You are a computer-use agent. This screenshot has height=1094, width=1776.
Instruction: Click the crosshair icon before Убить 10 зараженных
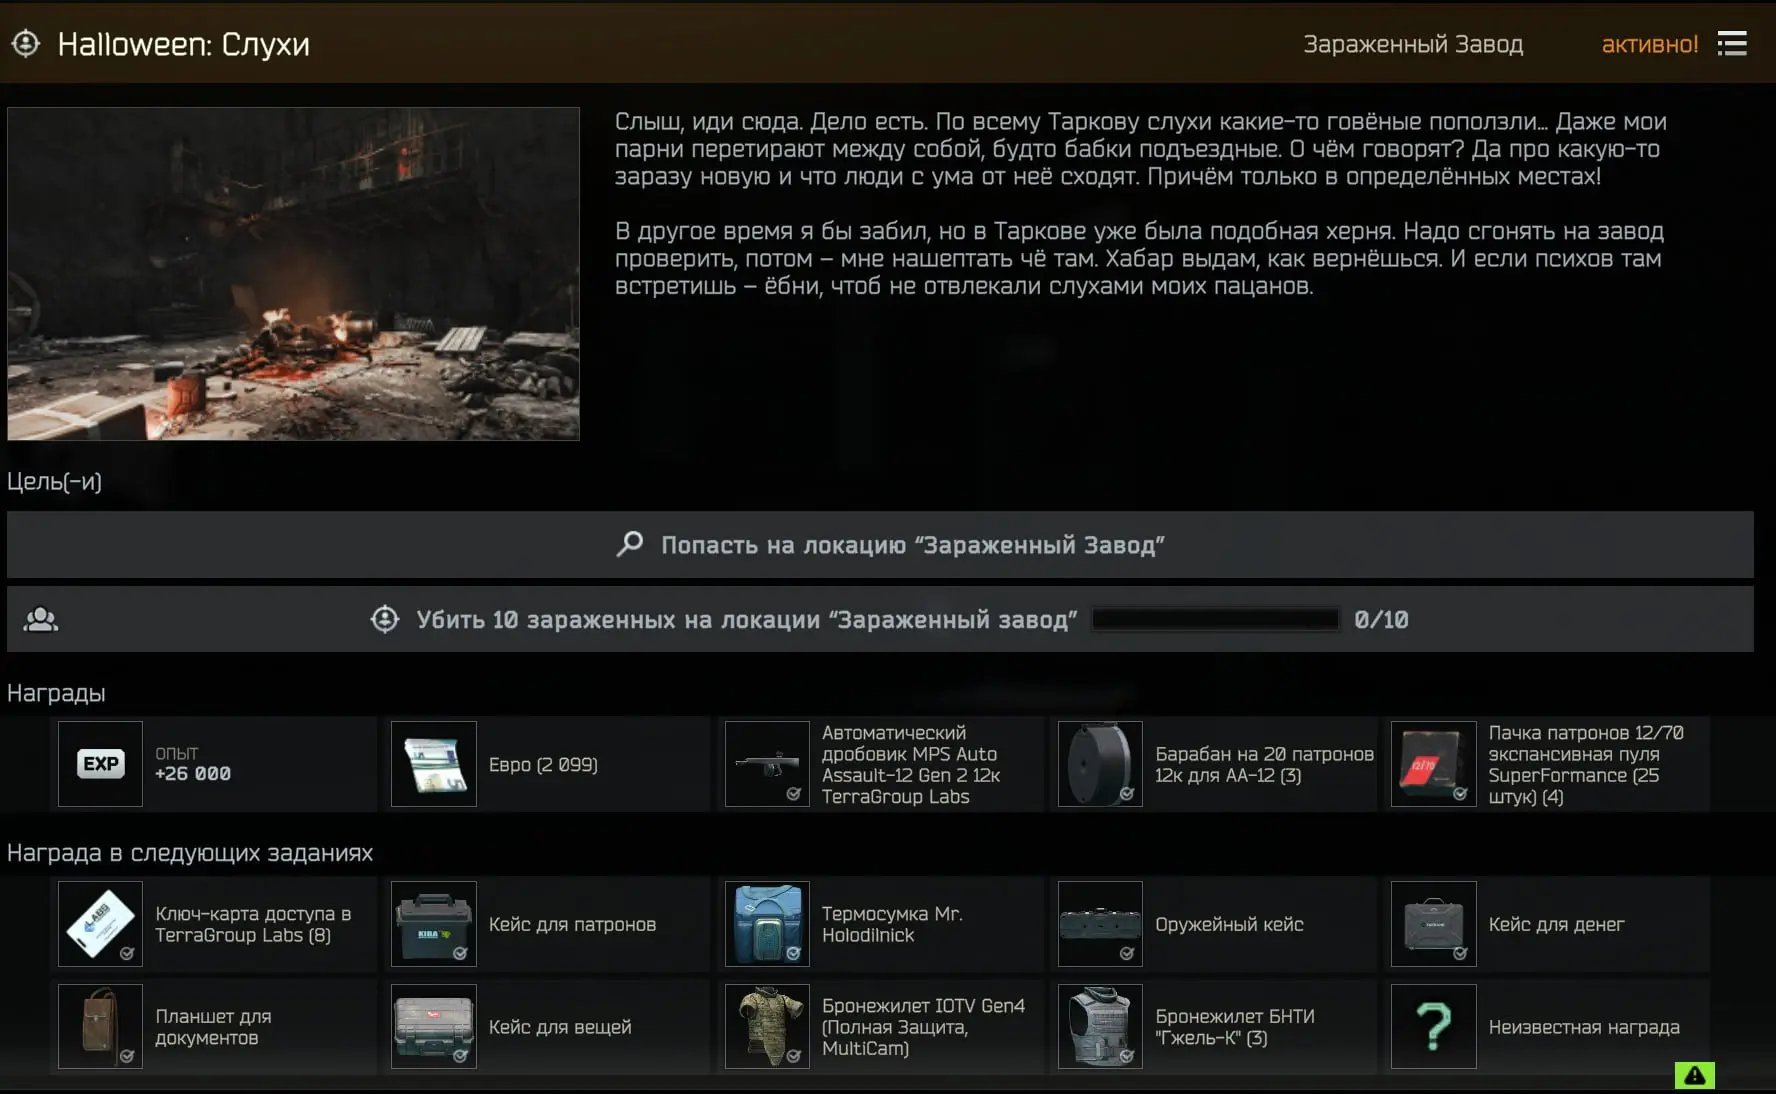click(x=385, y=619)
